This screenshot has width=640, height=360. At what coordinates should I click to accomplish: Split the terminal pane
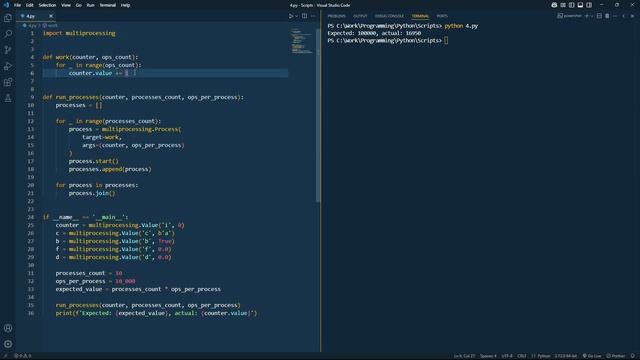click(599, 16)
